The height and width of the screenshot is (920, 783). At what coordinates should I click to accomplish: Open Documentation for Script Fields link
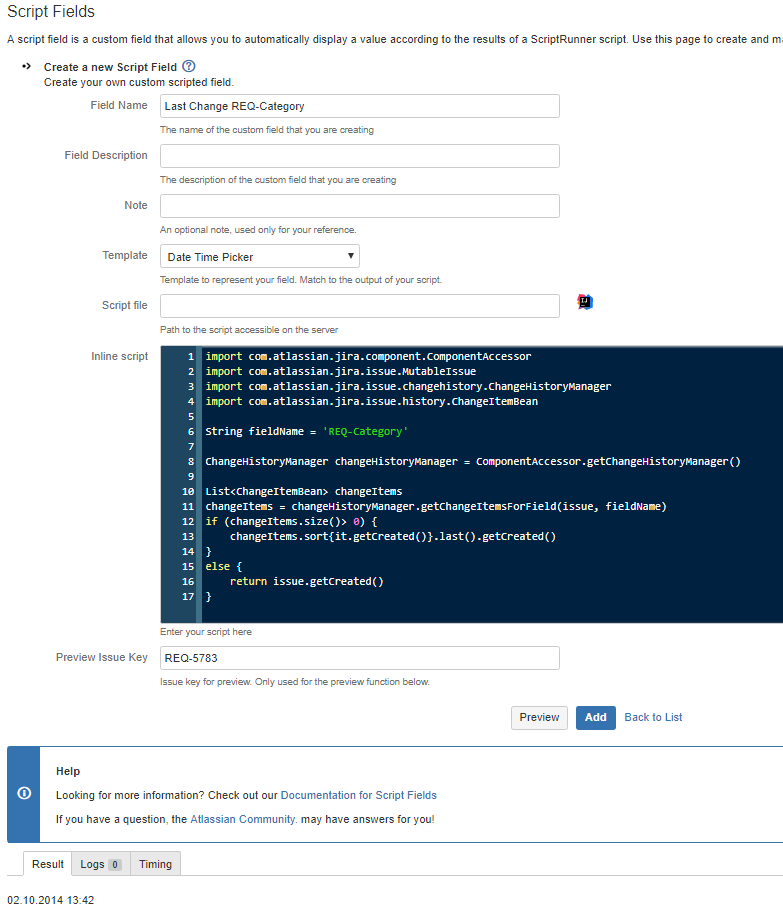358,795
